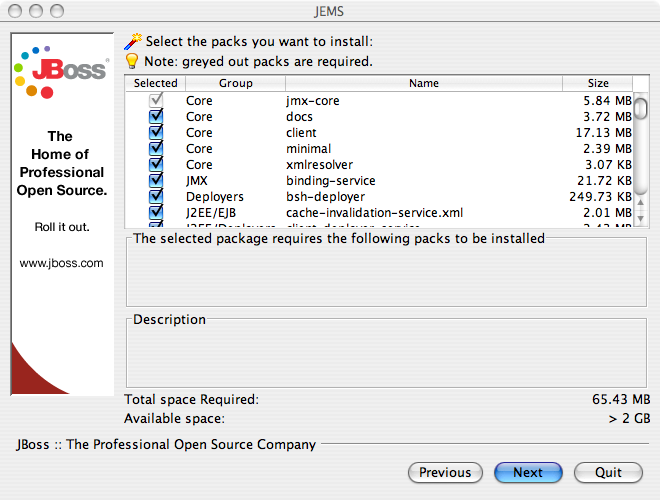Click the magic wand icon beside Select the packs
The image size is (660, 500).
click(133, 41)
